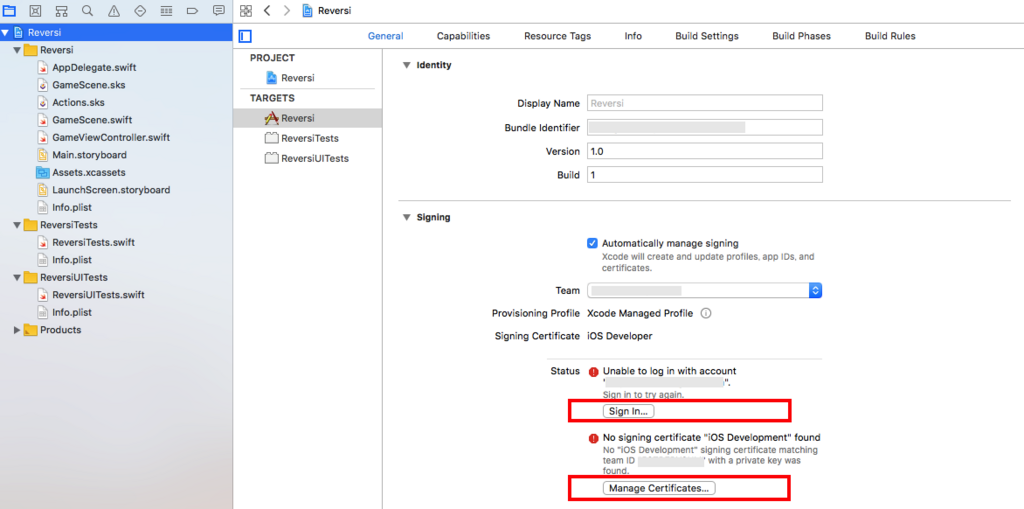
Task: Click the error icon beside No signing certificate
Action: point(593,438)
